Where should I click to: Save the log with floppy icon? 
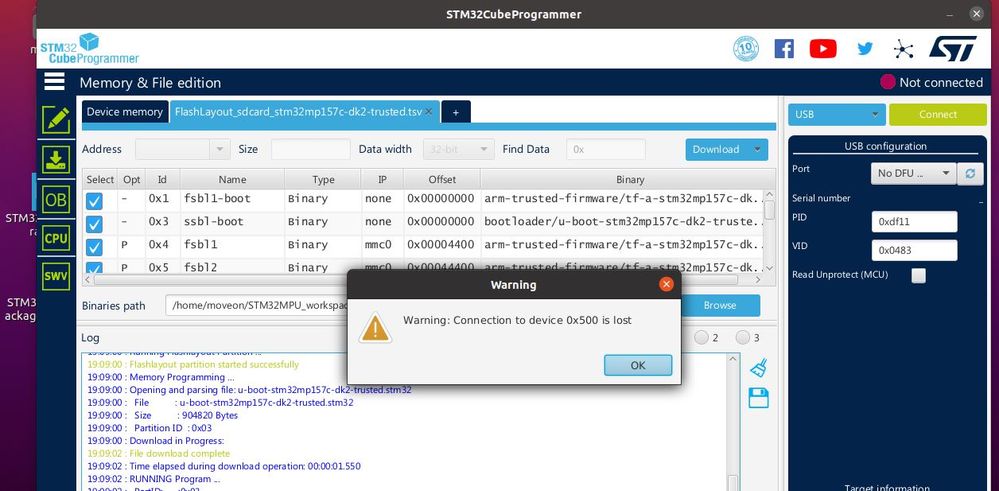coord(758,398)
